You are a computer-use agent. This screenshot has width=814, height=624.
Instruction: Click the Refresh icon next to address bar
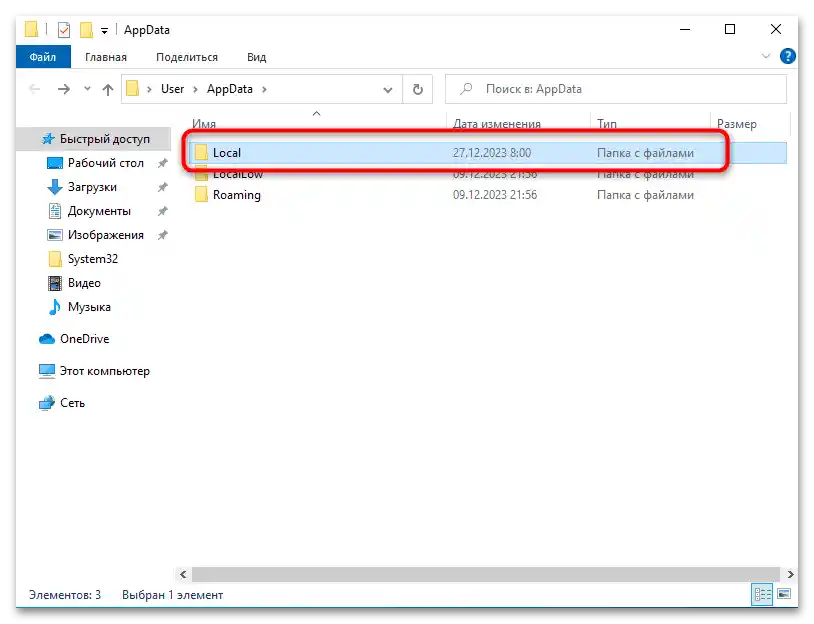417,88
